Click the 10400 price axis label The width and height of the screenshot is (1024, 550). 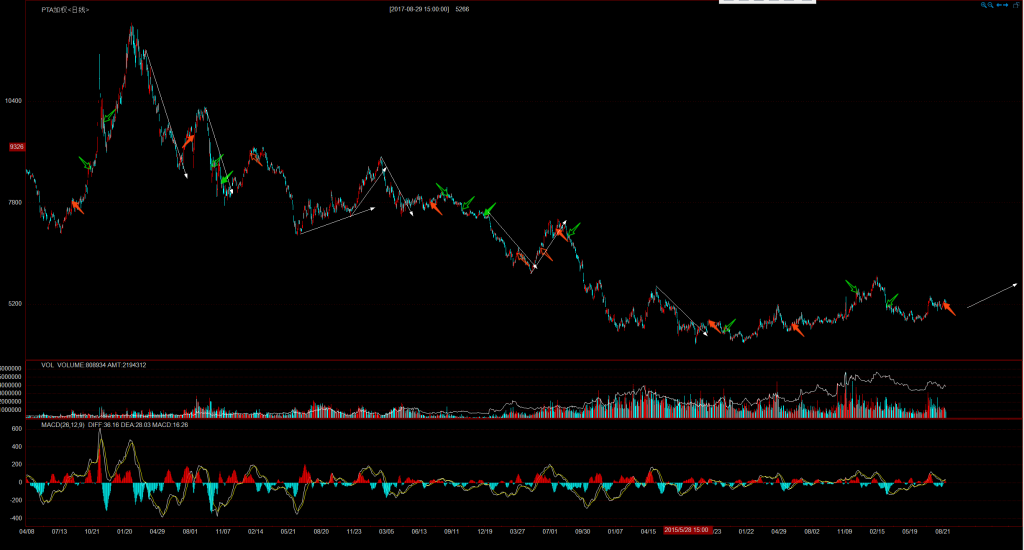click(x=14, y=101)
